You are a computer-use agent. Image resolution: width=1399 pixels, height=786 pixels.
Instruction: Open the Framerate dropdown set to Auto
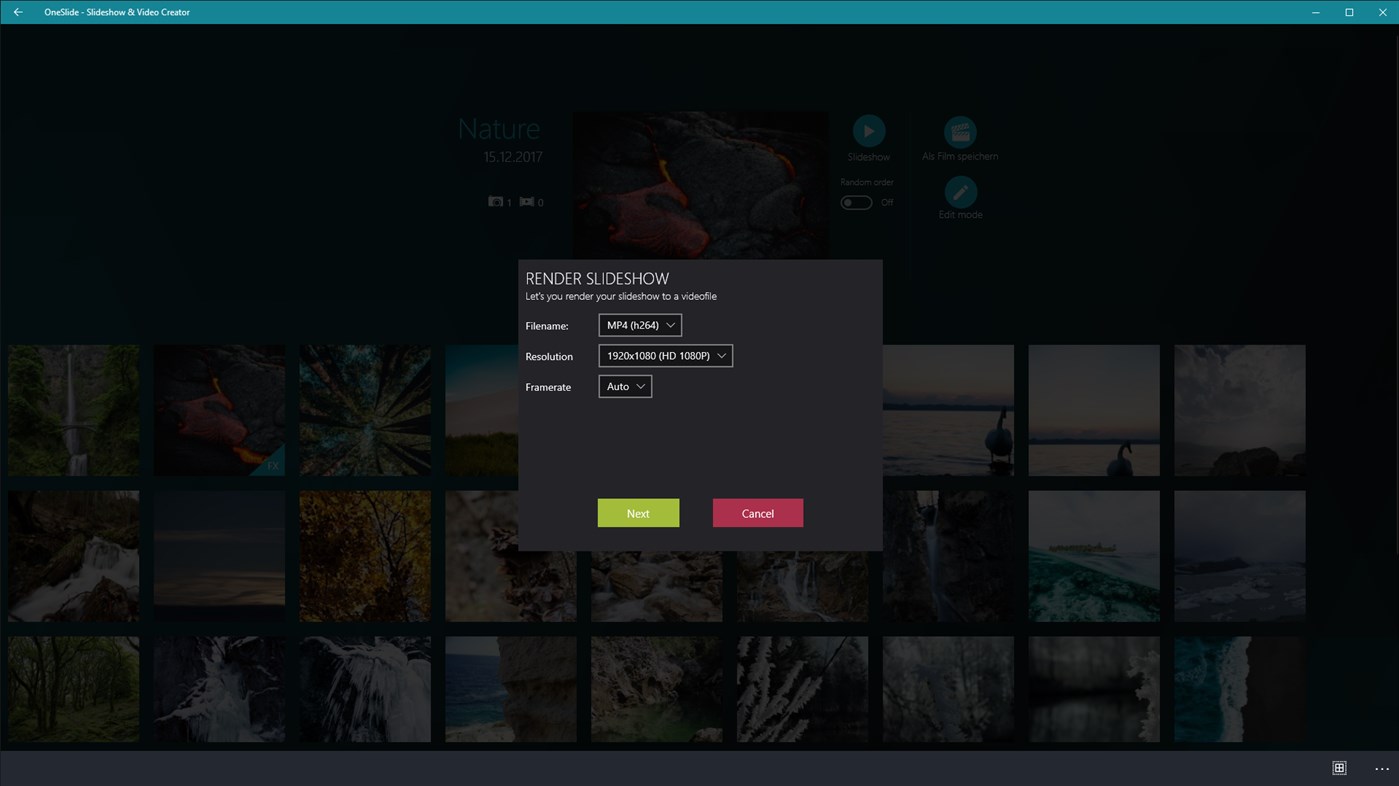pyautogui.click(x=624, y=386)
